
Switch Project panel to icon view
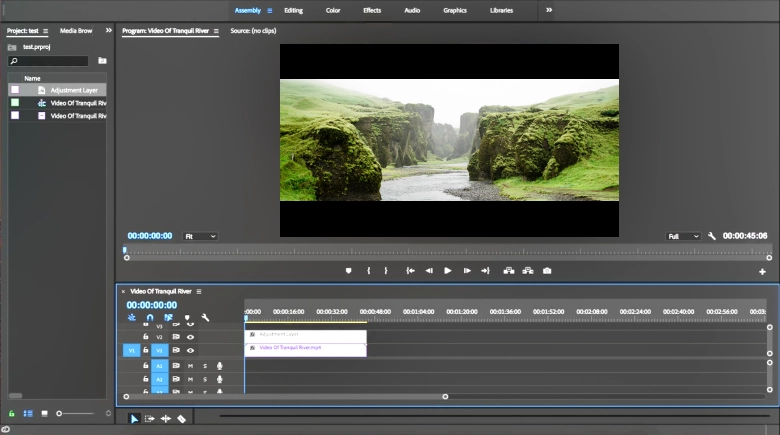pos(44,414)
